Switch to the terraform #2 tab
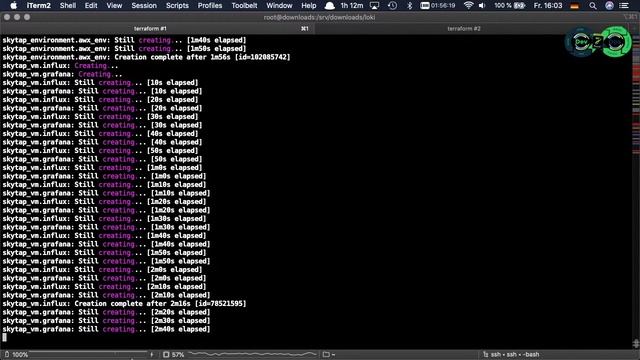 click(464, 29)
